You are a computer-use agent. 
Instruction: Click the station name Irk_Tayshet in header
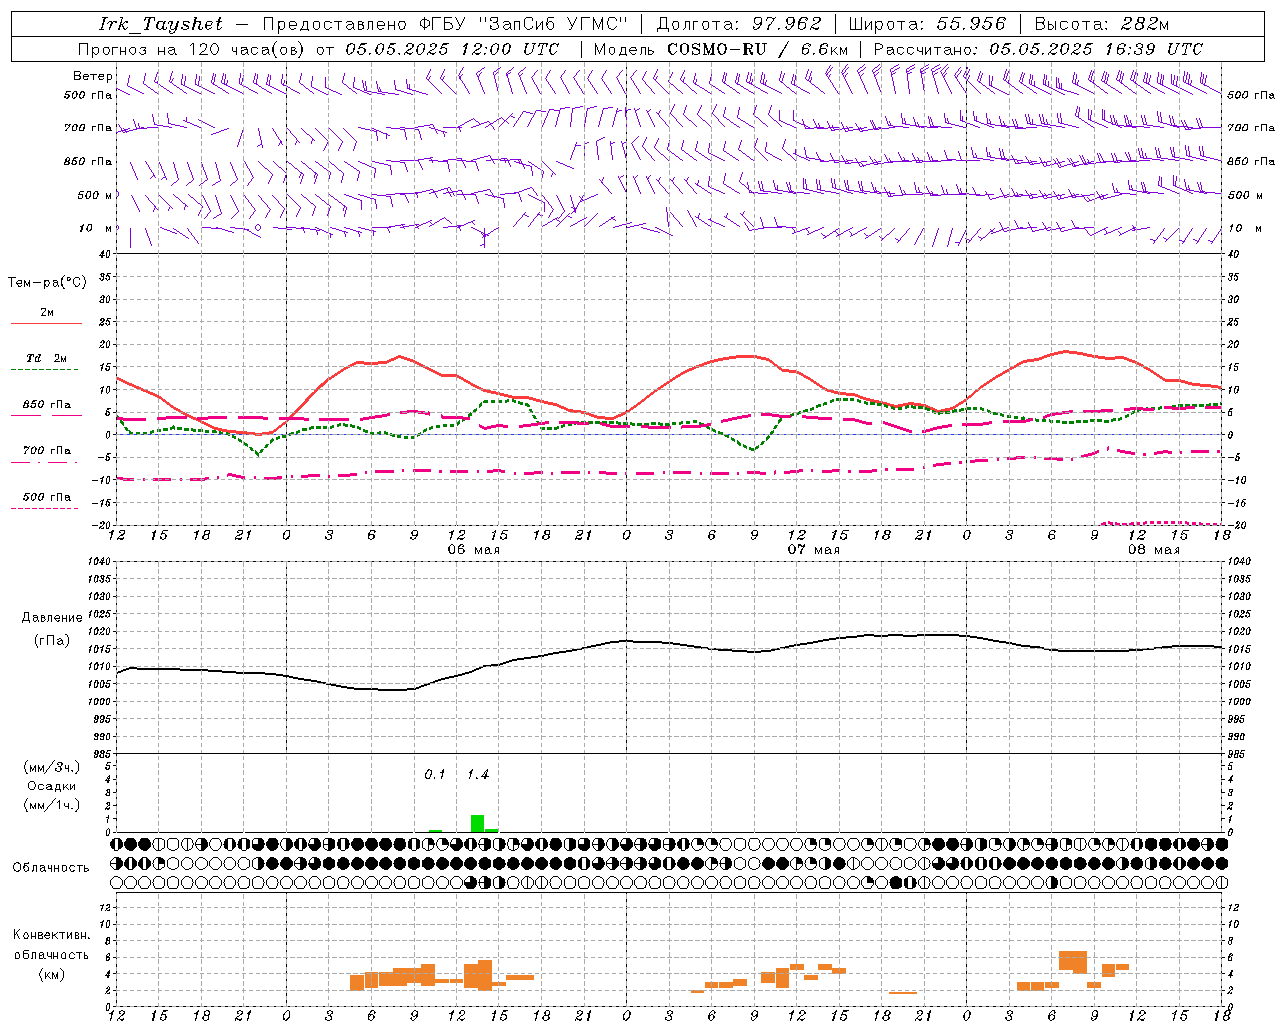tap(161, 24)
